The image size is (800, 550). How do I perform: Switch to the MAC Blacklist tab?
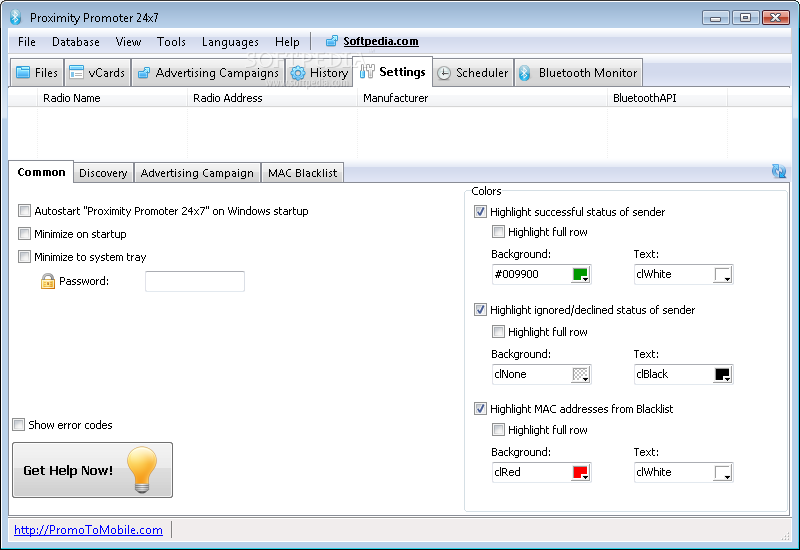[303, 173]
